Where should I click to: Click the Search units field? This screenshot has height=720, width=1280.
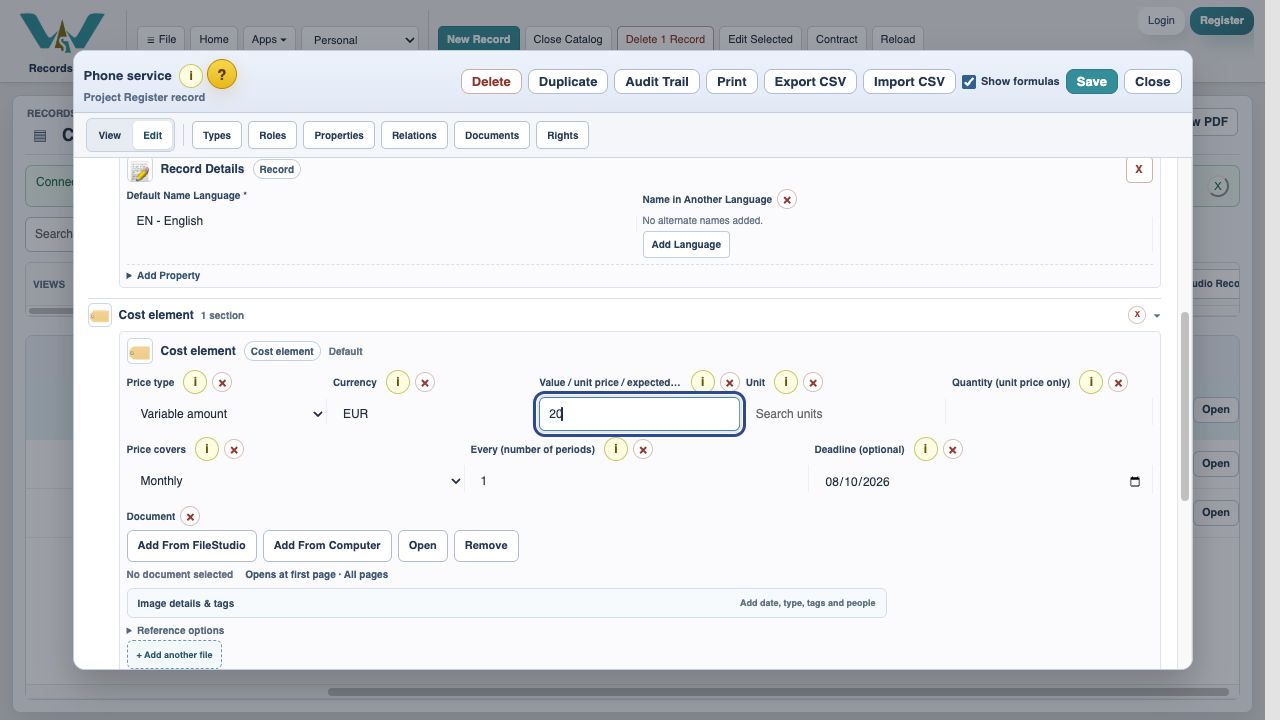[845, 414]
